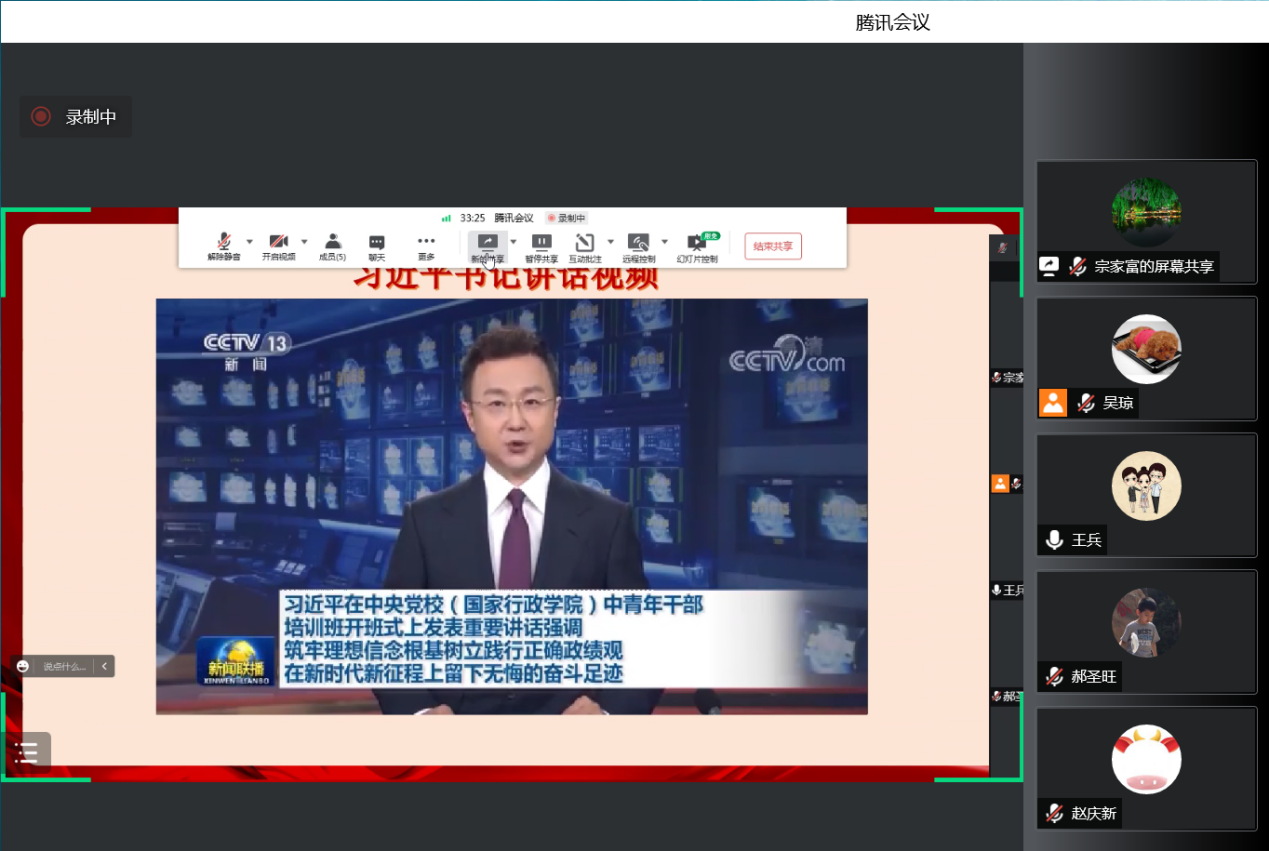Pause sharing with 暂停共享

[x=541, y=246]
